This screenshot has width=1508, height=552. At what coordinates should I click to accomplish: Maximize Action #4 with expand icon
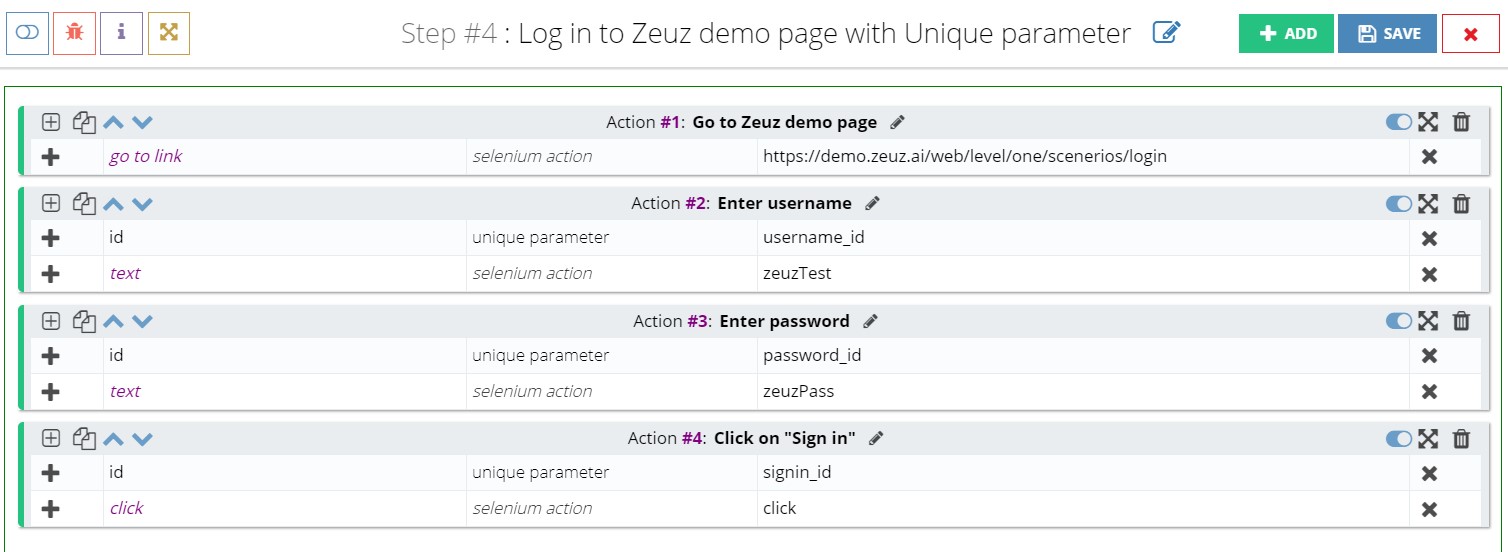[x=1428, y=438]
